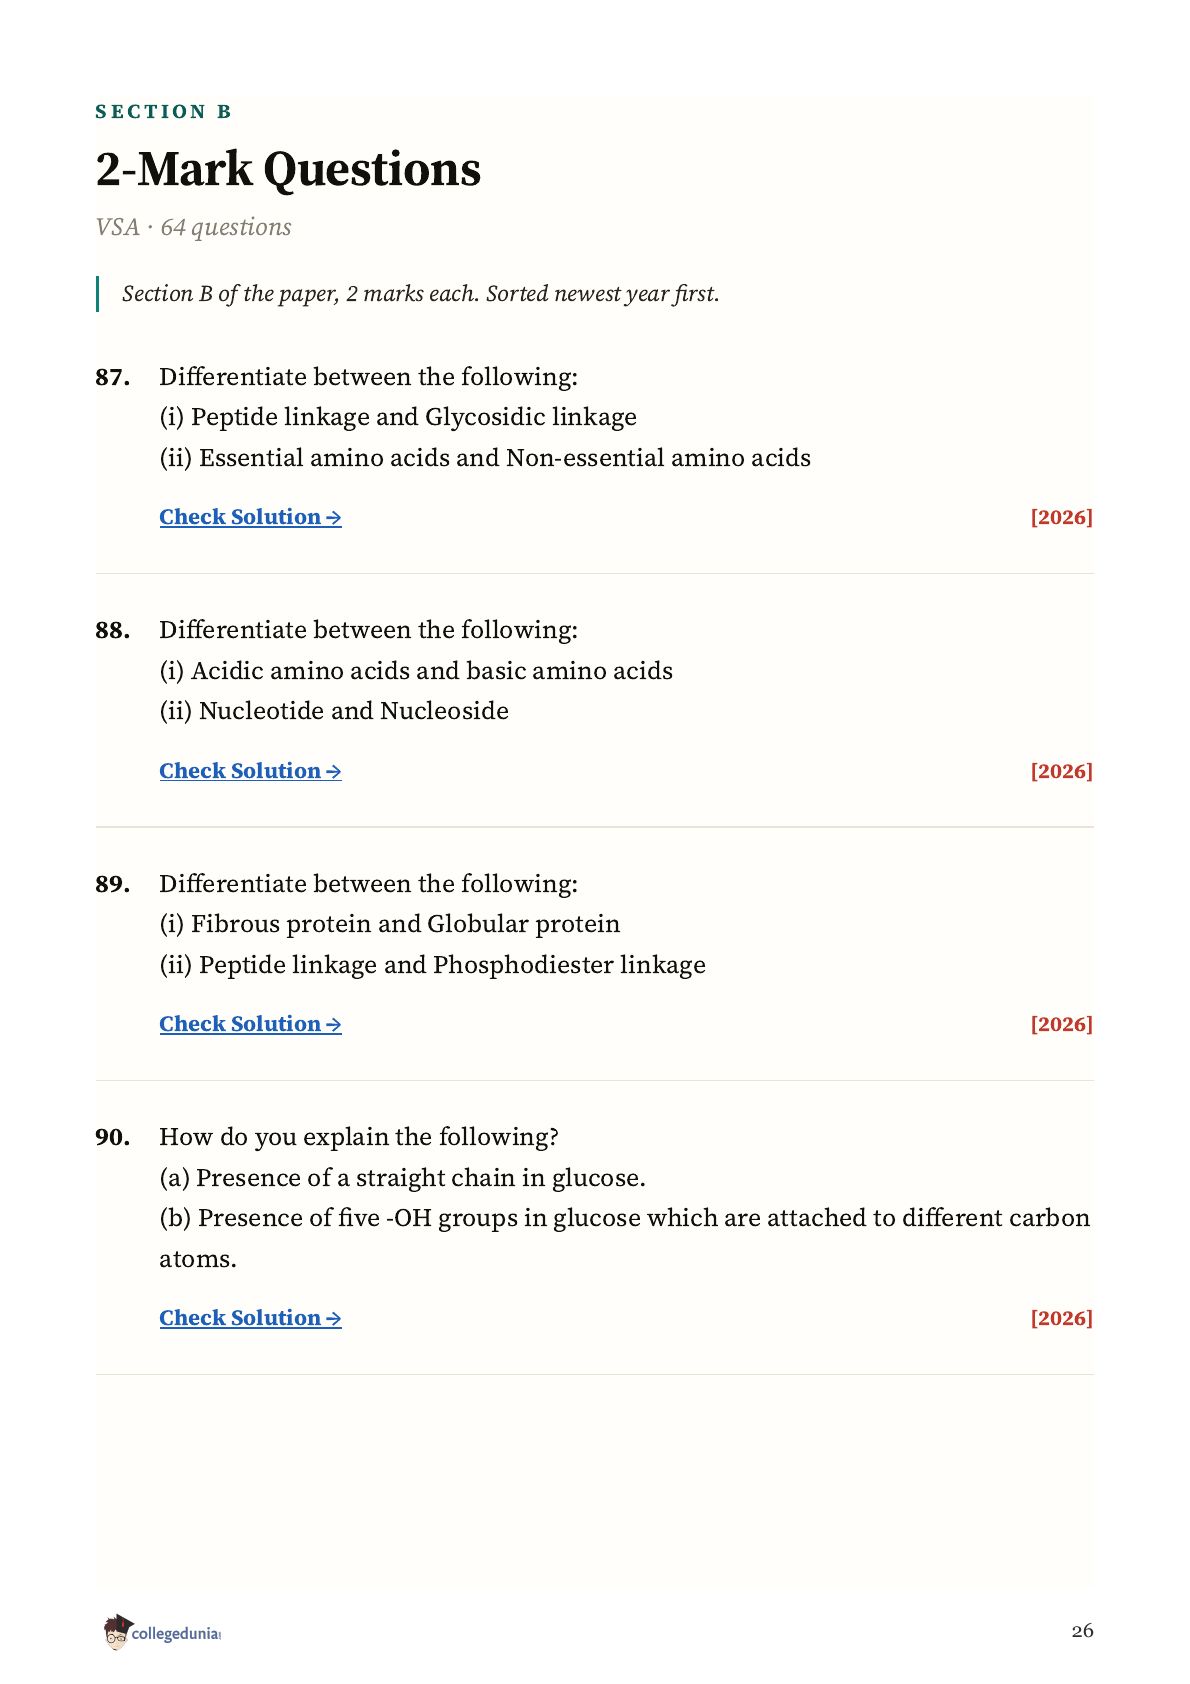Click the 'Sorted newest year first' note
The height and width of the screenshot is (1684, 1190).
tap(602, 294)
